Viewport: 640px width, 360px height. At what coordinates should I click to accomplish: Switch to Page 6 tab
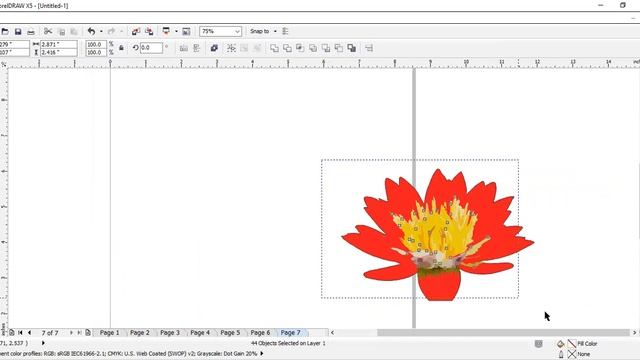[260, 333]
